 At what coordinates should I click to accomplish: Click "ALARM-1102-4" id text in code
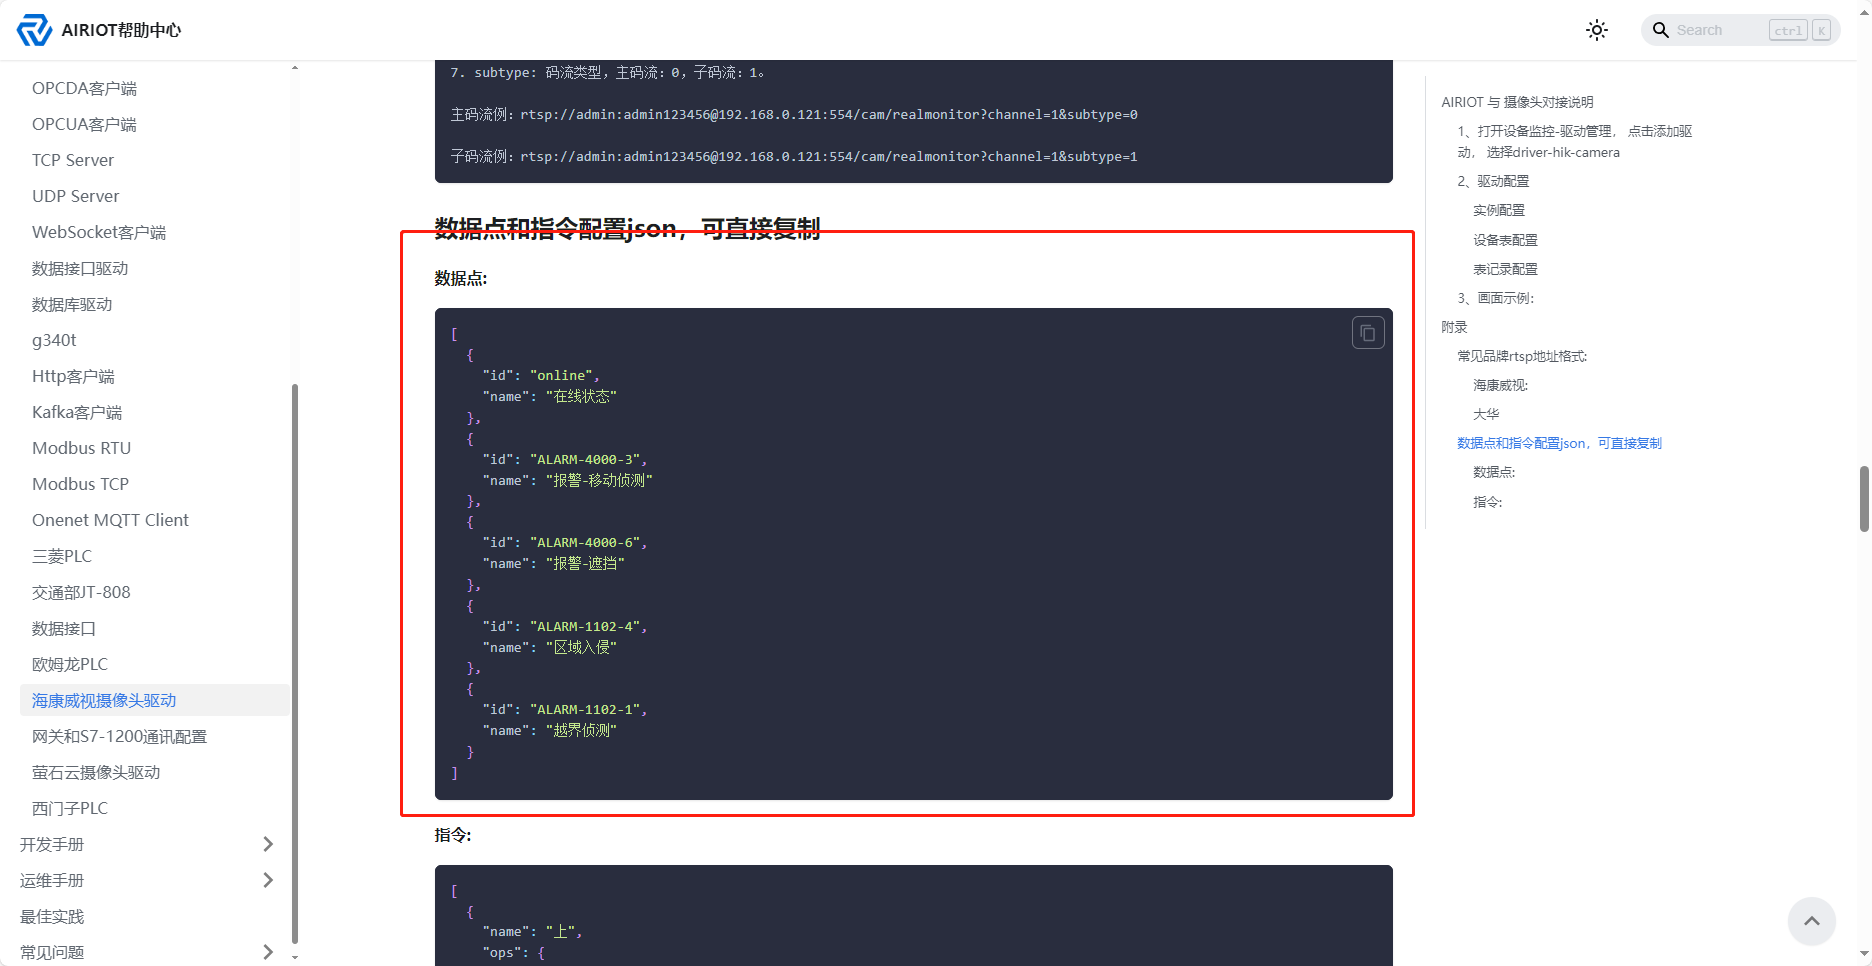click(x=588, y=627)
